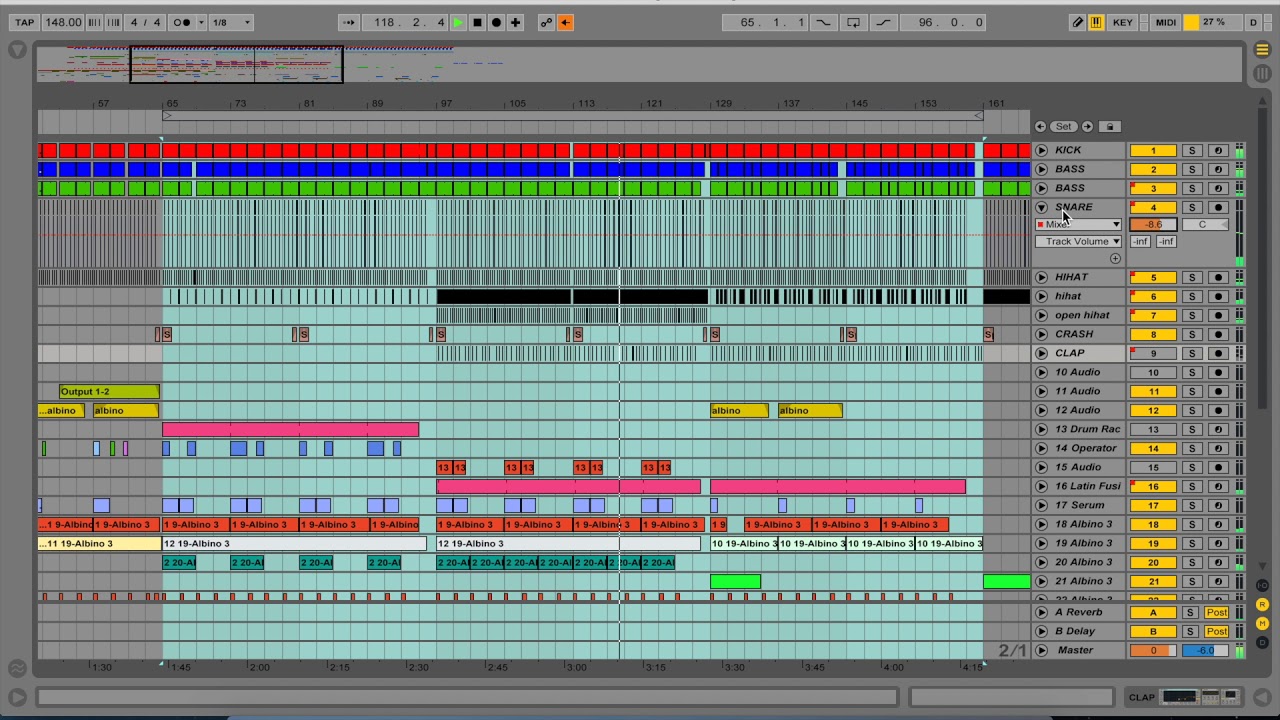The image size is (1280, 720).
Task: Arm the HIHAT track for recording
Action: (1218, 277)
